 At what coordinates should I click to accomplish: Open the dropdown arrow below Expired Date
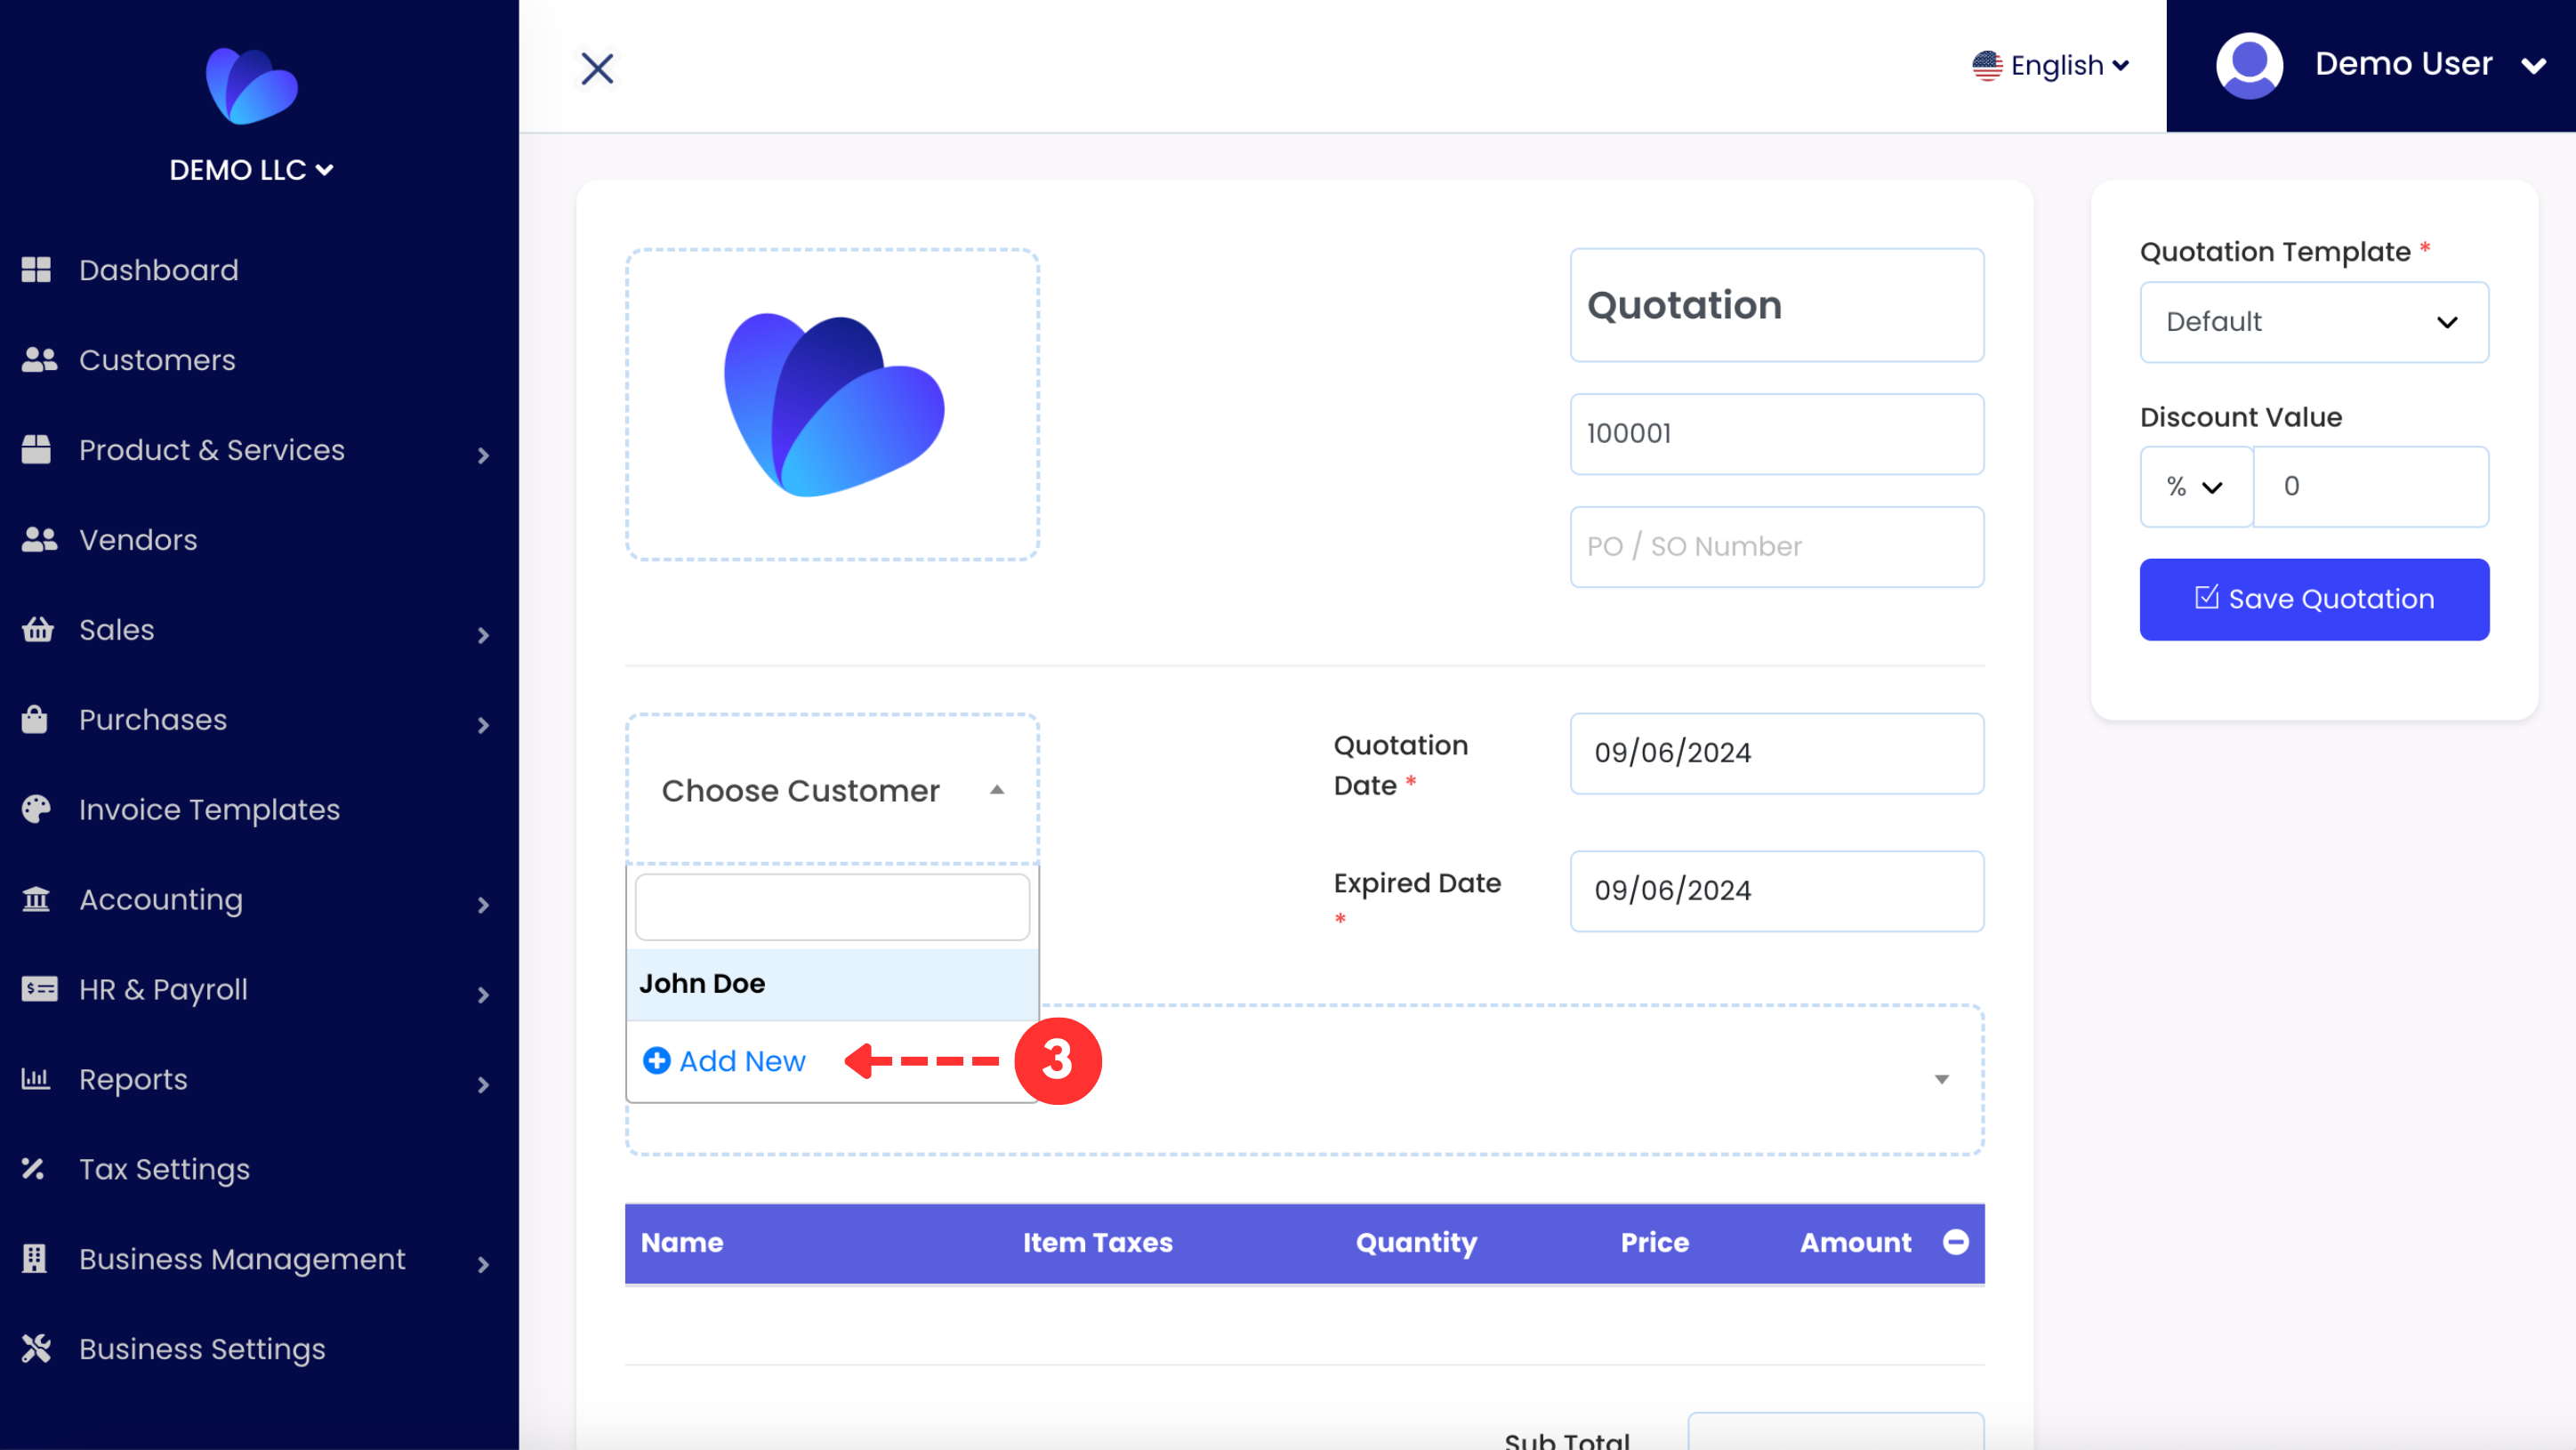[1941, 1079]
